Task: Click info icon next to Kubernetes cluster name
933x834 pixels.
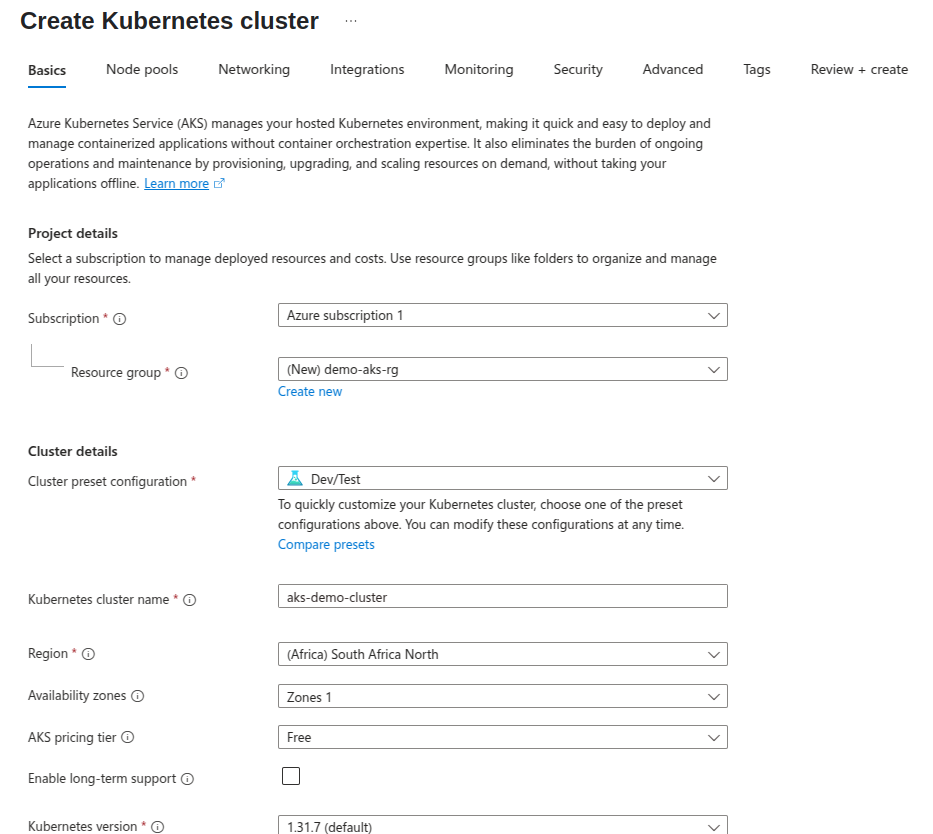Action: 189,600
